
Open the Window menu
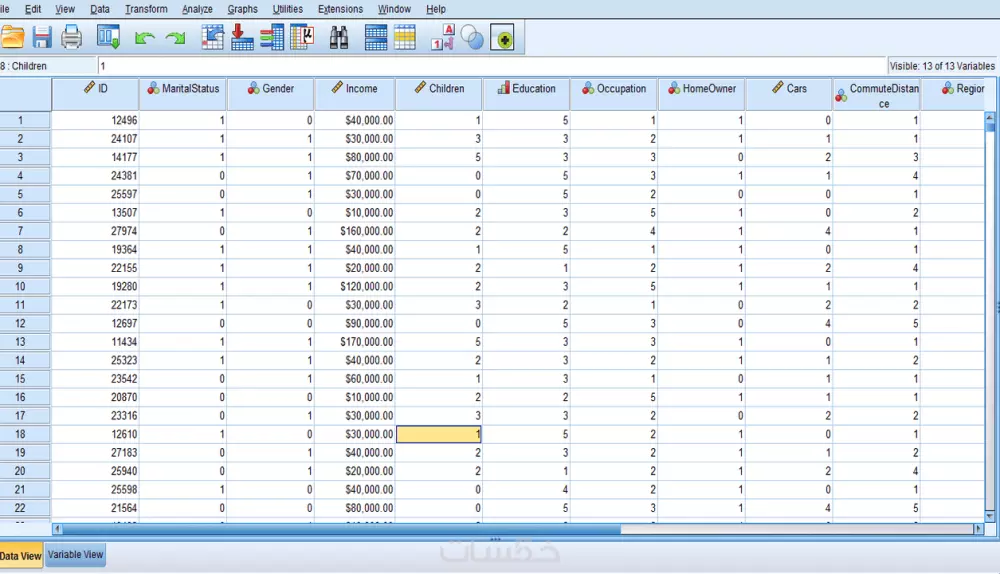click(394, 9)
